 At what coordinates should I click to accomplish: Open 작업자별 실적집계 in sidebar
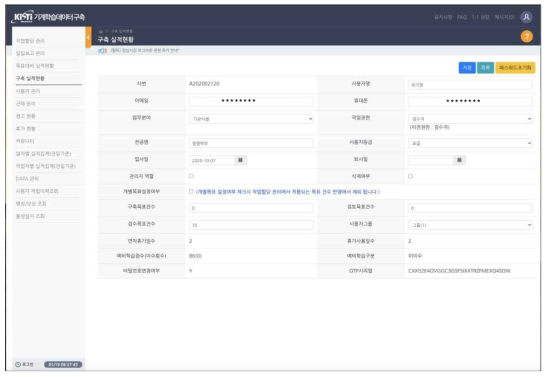pyautogui.click(x=46, y=166)
